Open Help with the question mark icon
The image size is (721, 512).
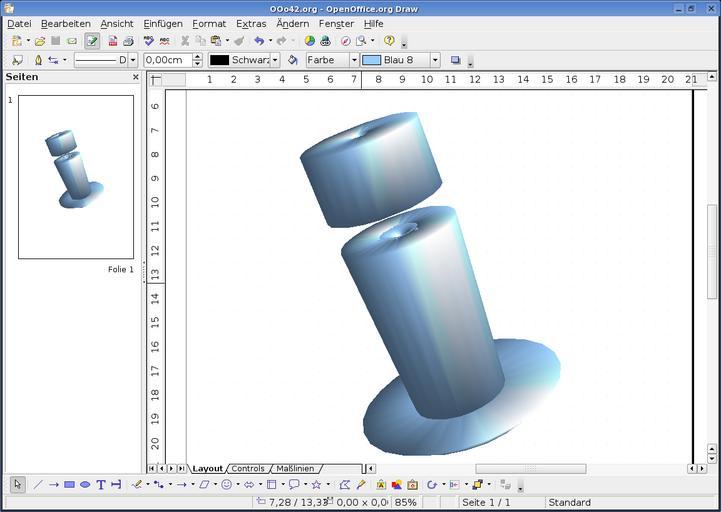pyautogui.click(x=390, y=41)
